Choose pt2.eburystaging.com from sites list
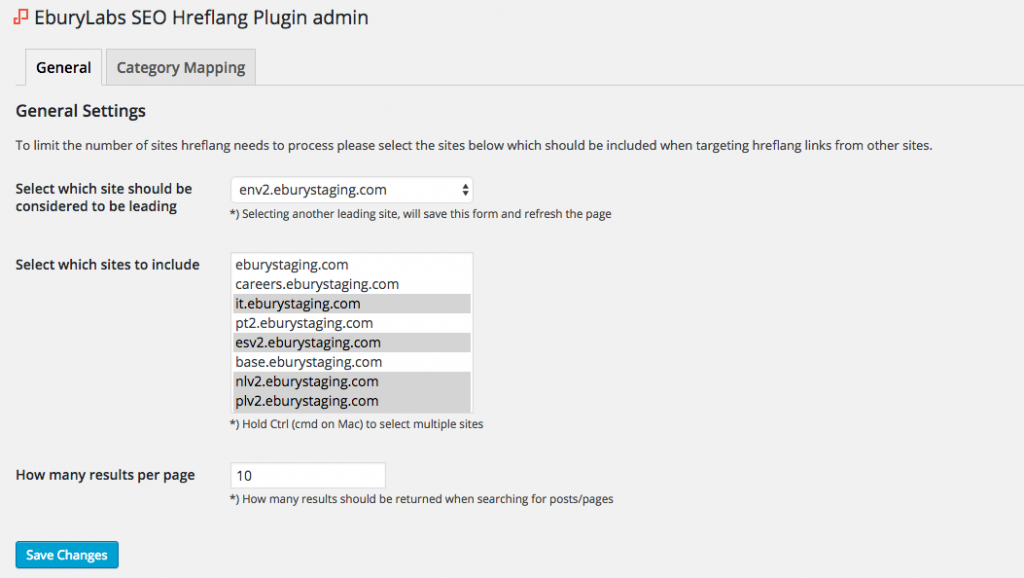The image size is (1024, 578). point(351,323)
